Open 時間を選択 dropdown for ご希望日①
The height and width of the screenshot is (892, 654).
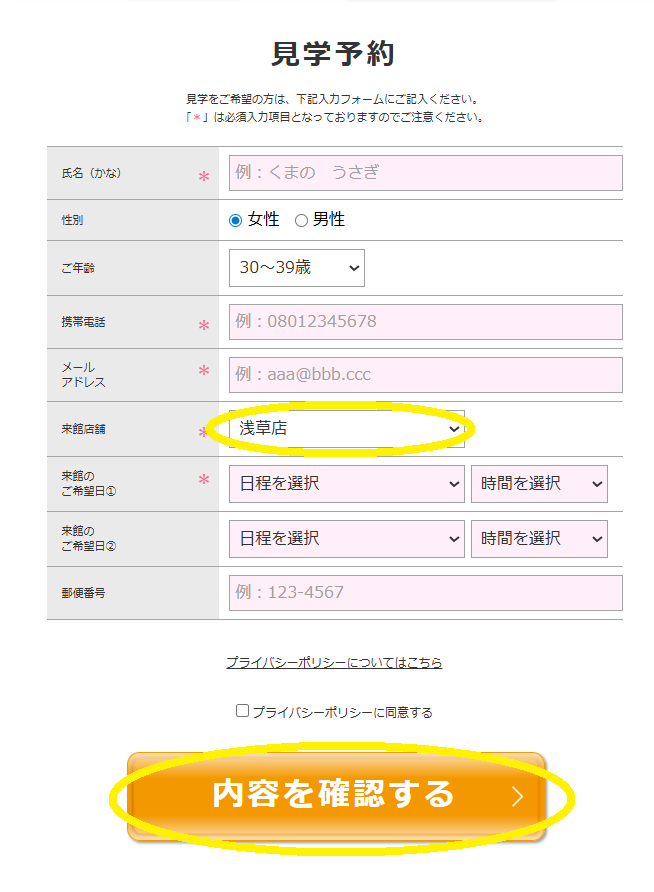[539, 484]
